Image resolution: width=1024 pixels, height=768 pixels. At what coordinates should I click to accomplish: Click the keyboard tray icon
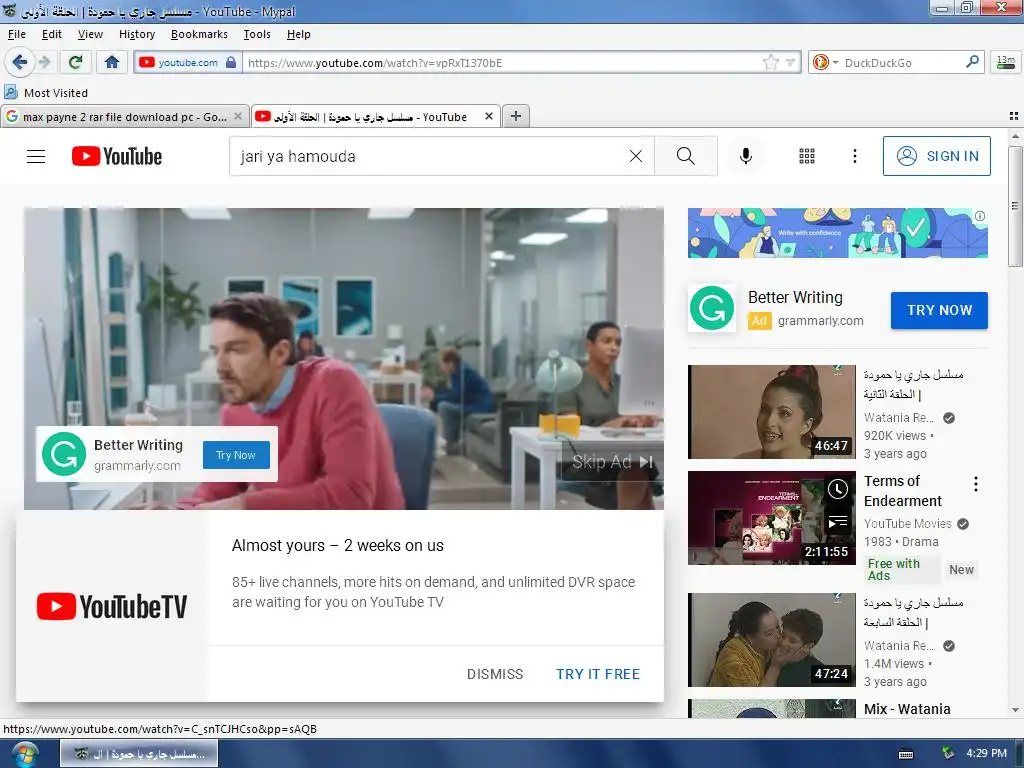pyautogui.click(x=906, y=754)
